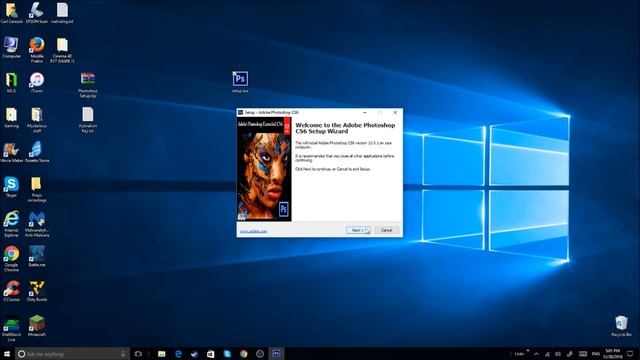Open Google Chrome from the taskbar
Viewport: 640px width, 360px height.
pos(244,354)
